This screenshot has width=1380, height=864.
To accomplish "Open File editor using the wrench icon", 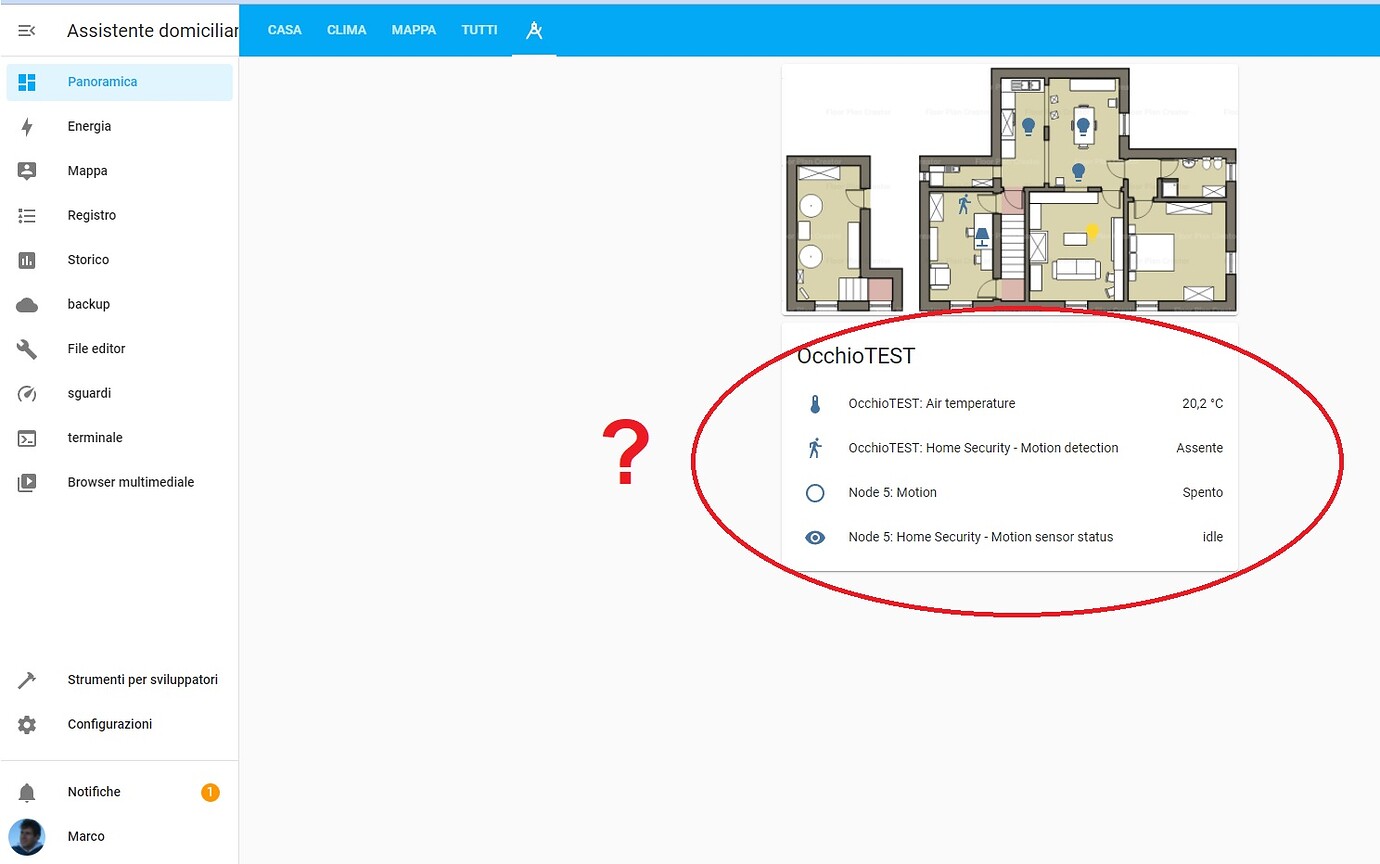I will pos(27,348).
